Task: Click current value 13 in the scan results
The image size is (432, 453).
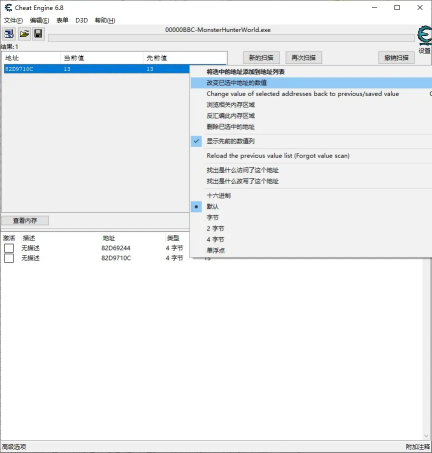Action: 67,69
